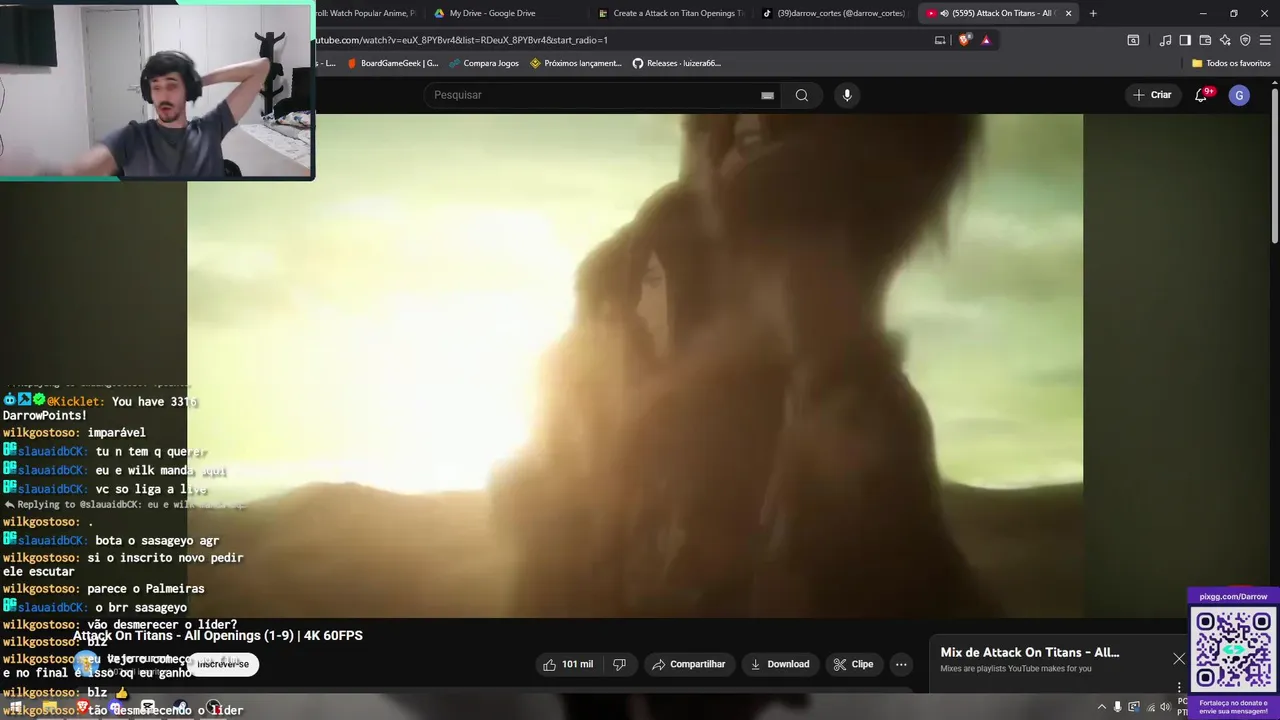
Task: Open Próximos lançamentos bookmark
Action: [x=576, y=63]
